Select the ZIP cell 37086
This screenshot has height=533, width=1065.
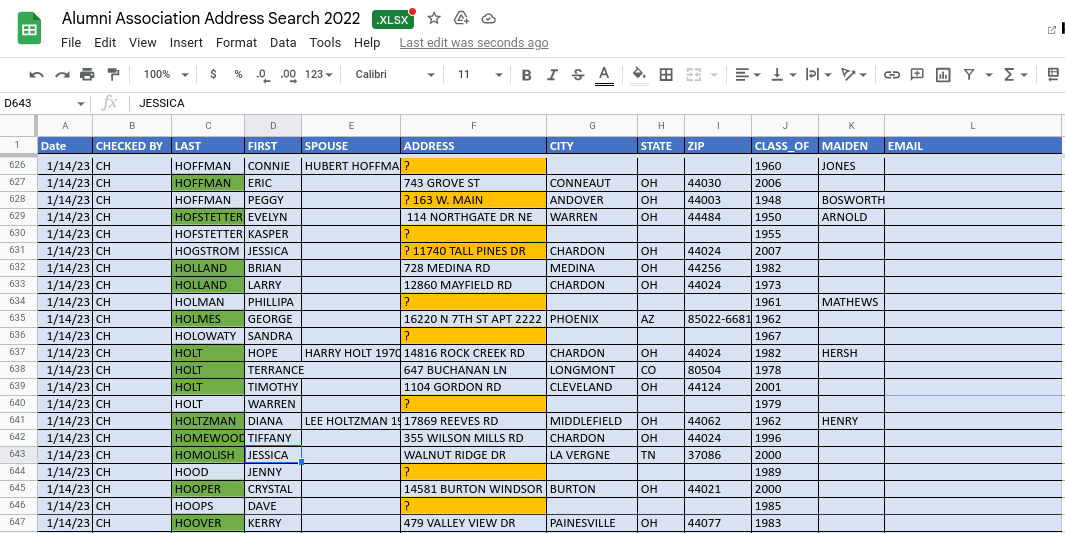click(718, 455)
